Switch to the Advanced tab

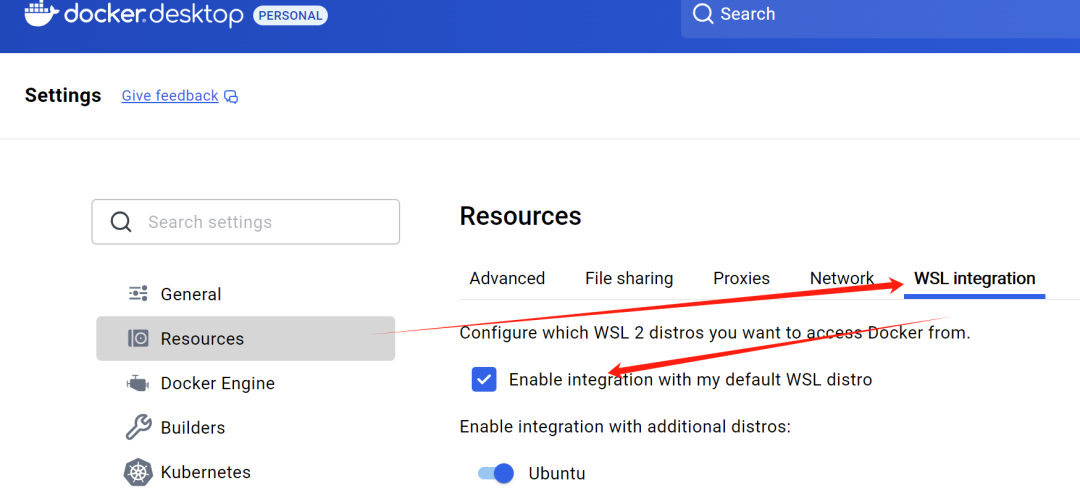tap(507, 278)
